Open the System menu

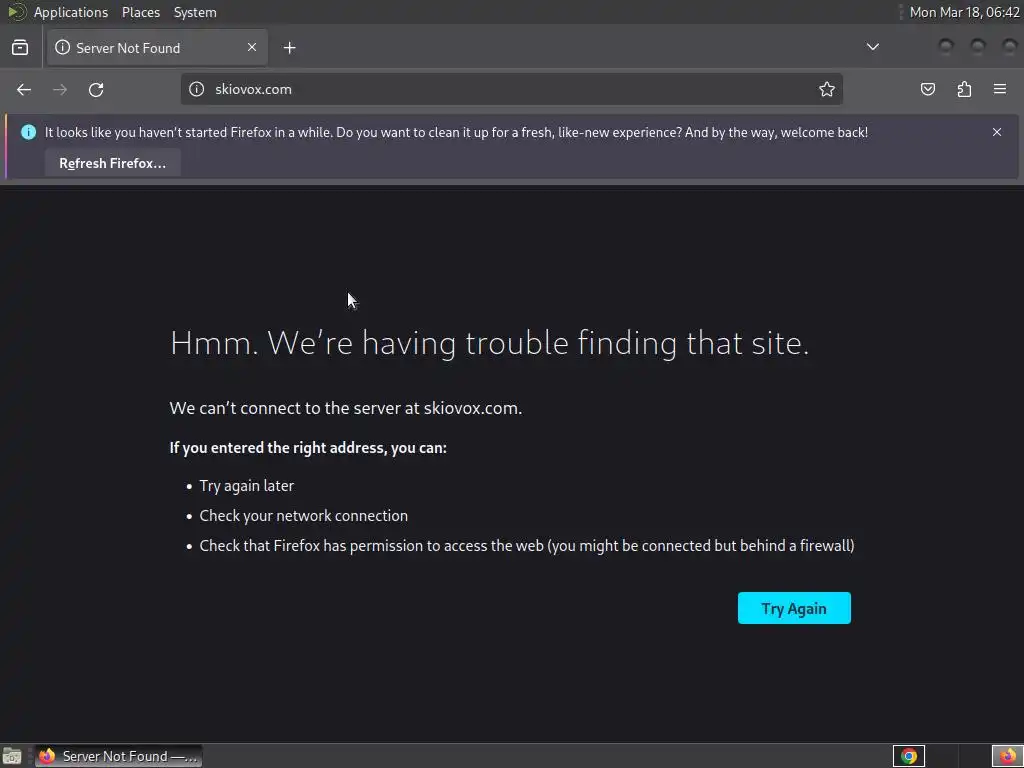tap(195, 12)
